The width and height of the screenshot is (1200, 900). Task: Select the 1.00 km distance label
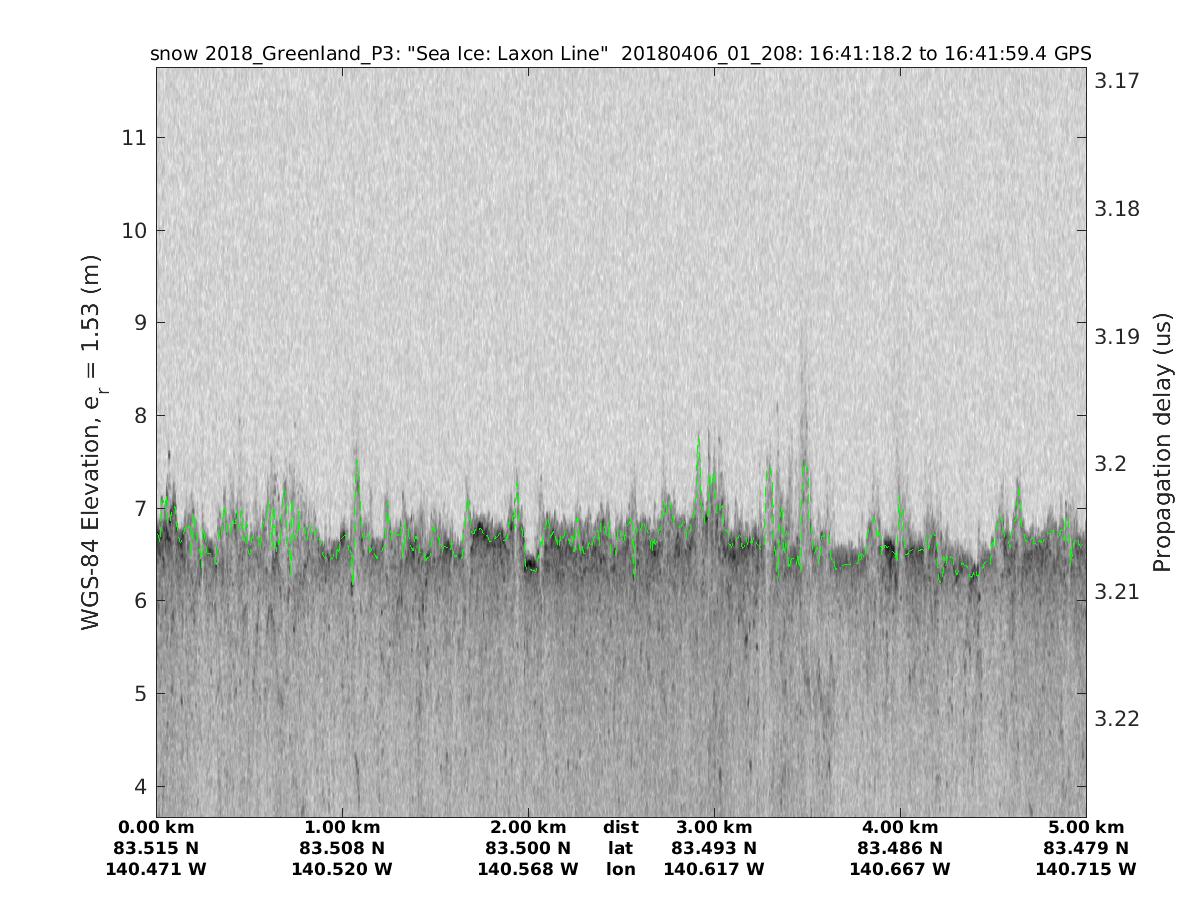(342, 827)
